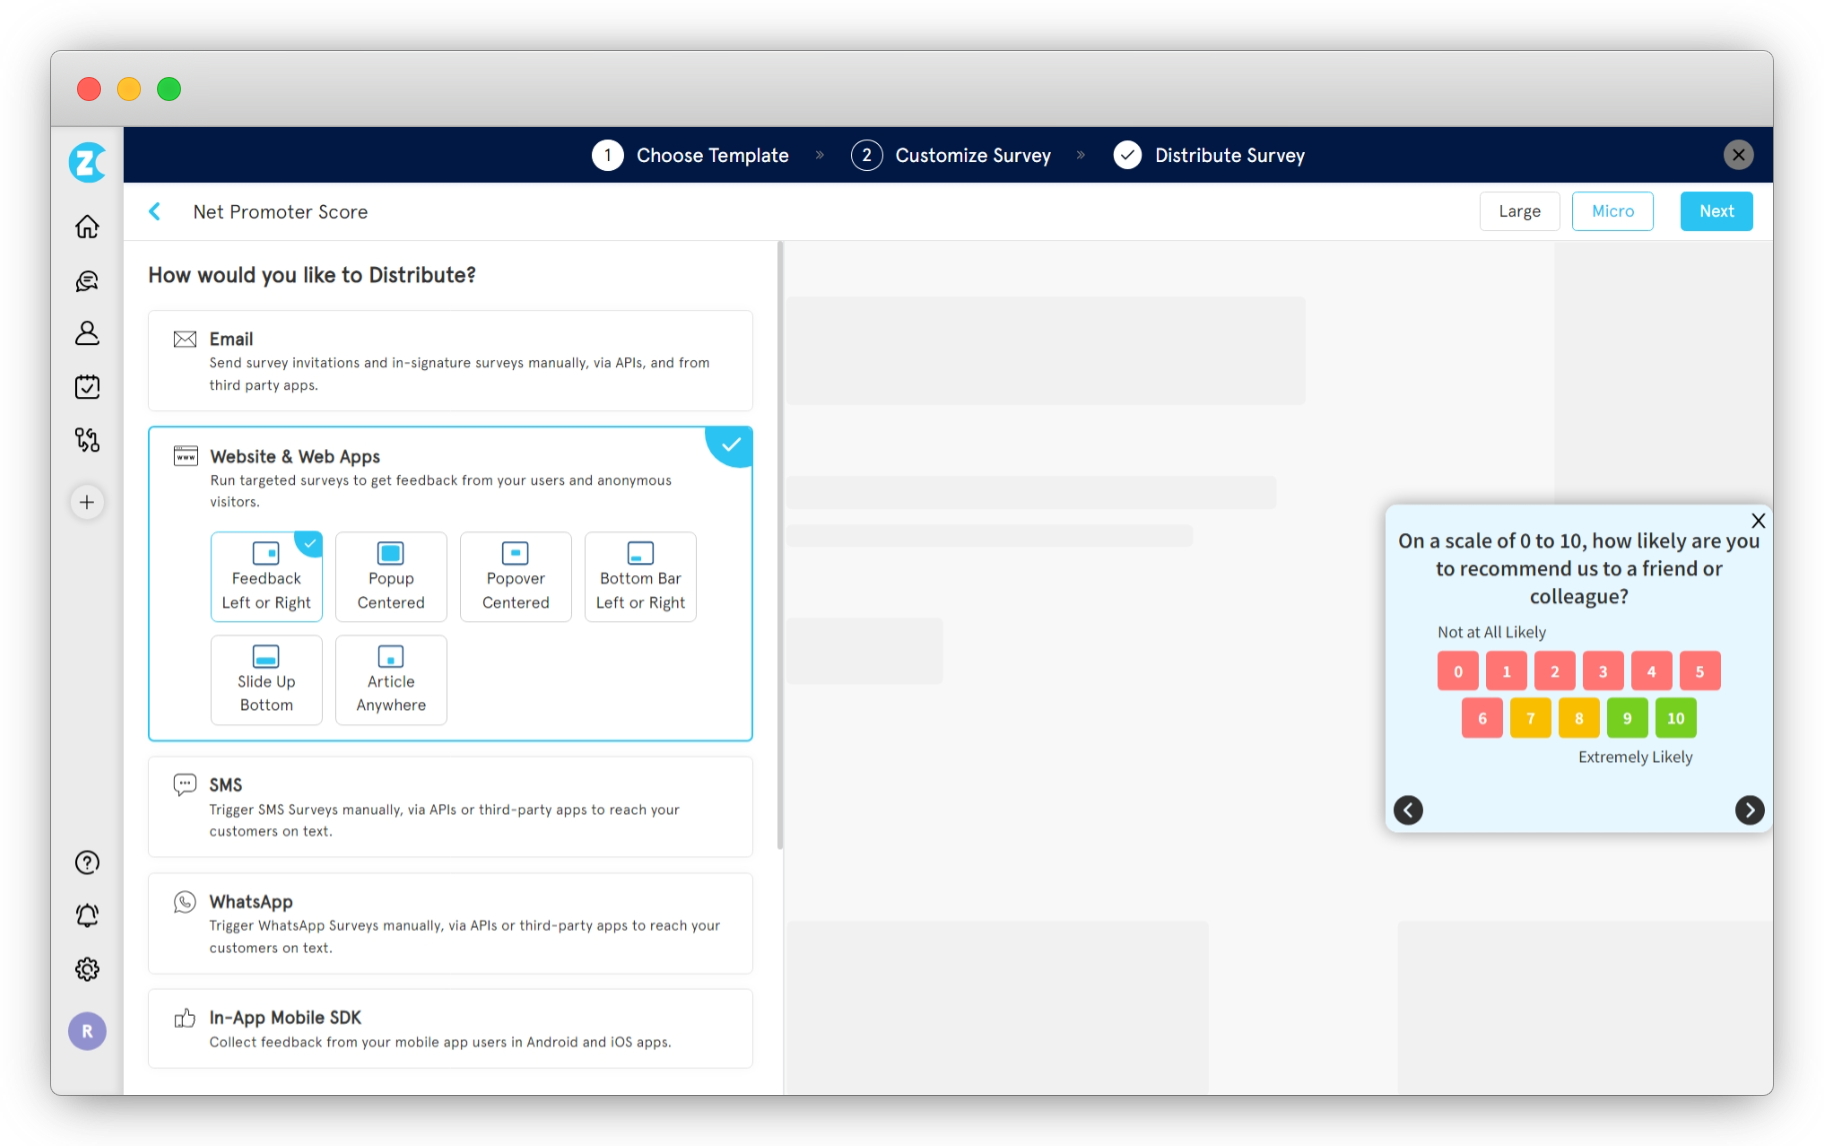Expand the Email distribution option
1824x1146 pixels.
(450, 361)
